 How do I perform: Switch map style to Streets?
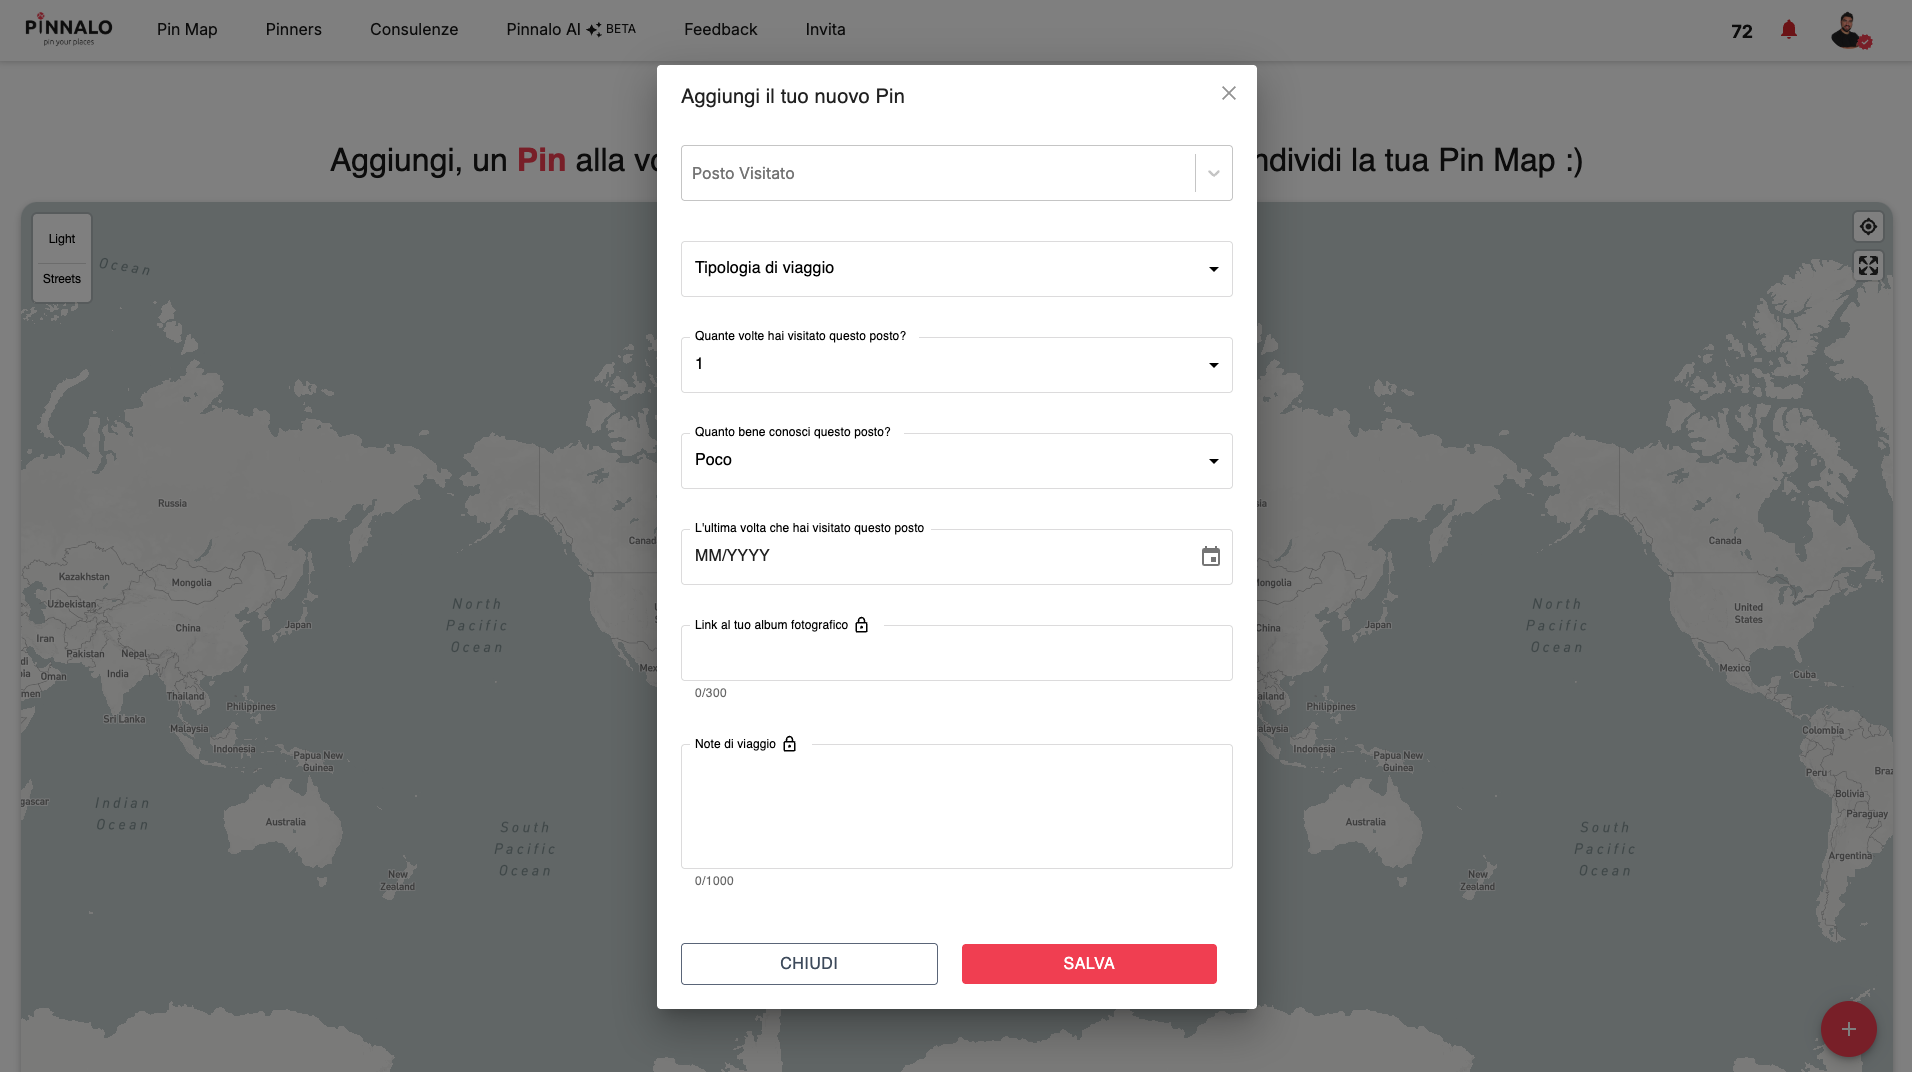click(61, 278)
